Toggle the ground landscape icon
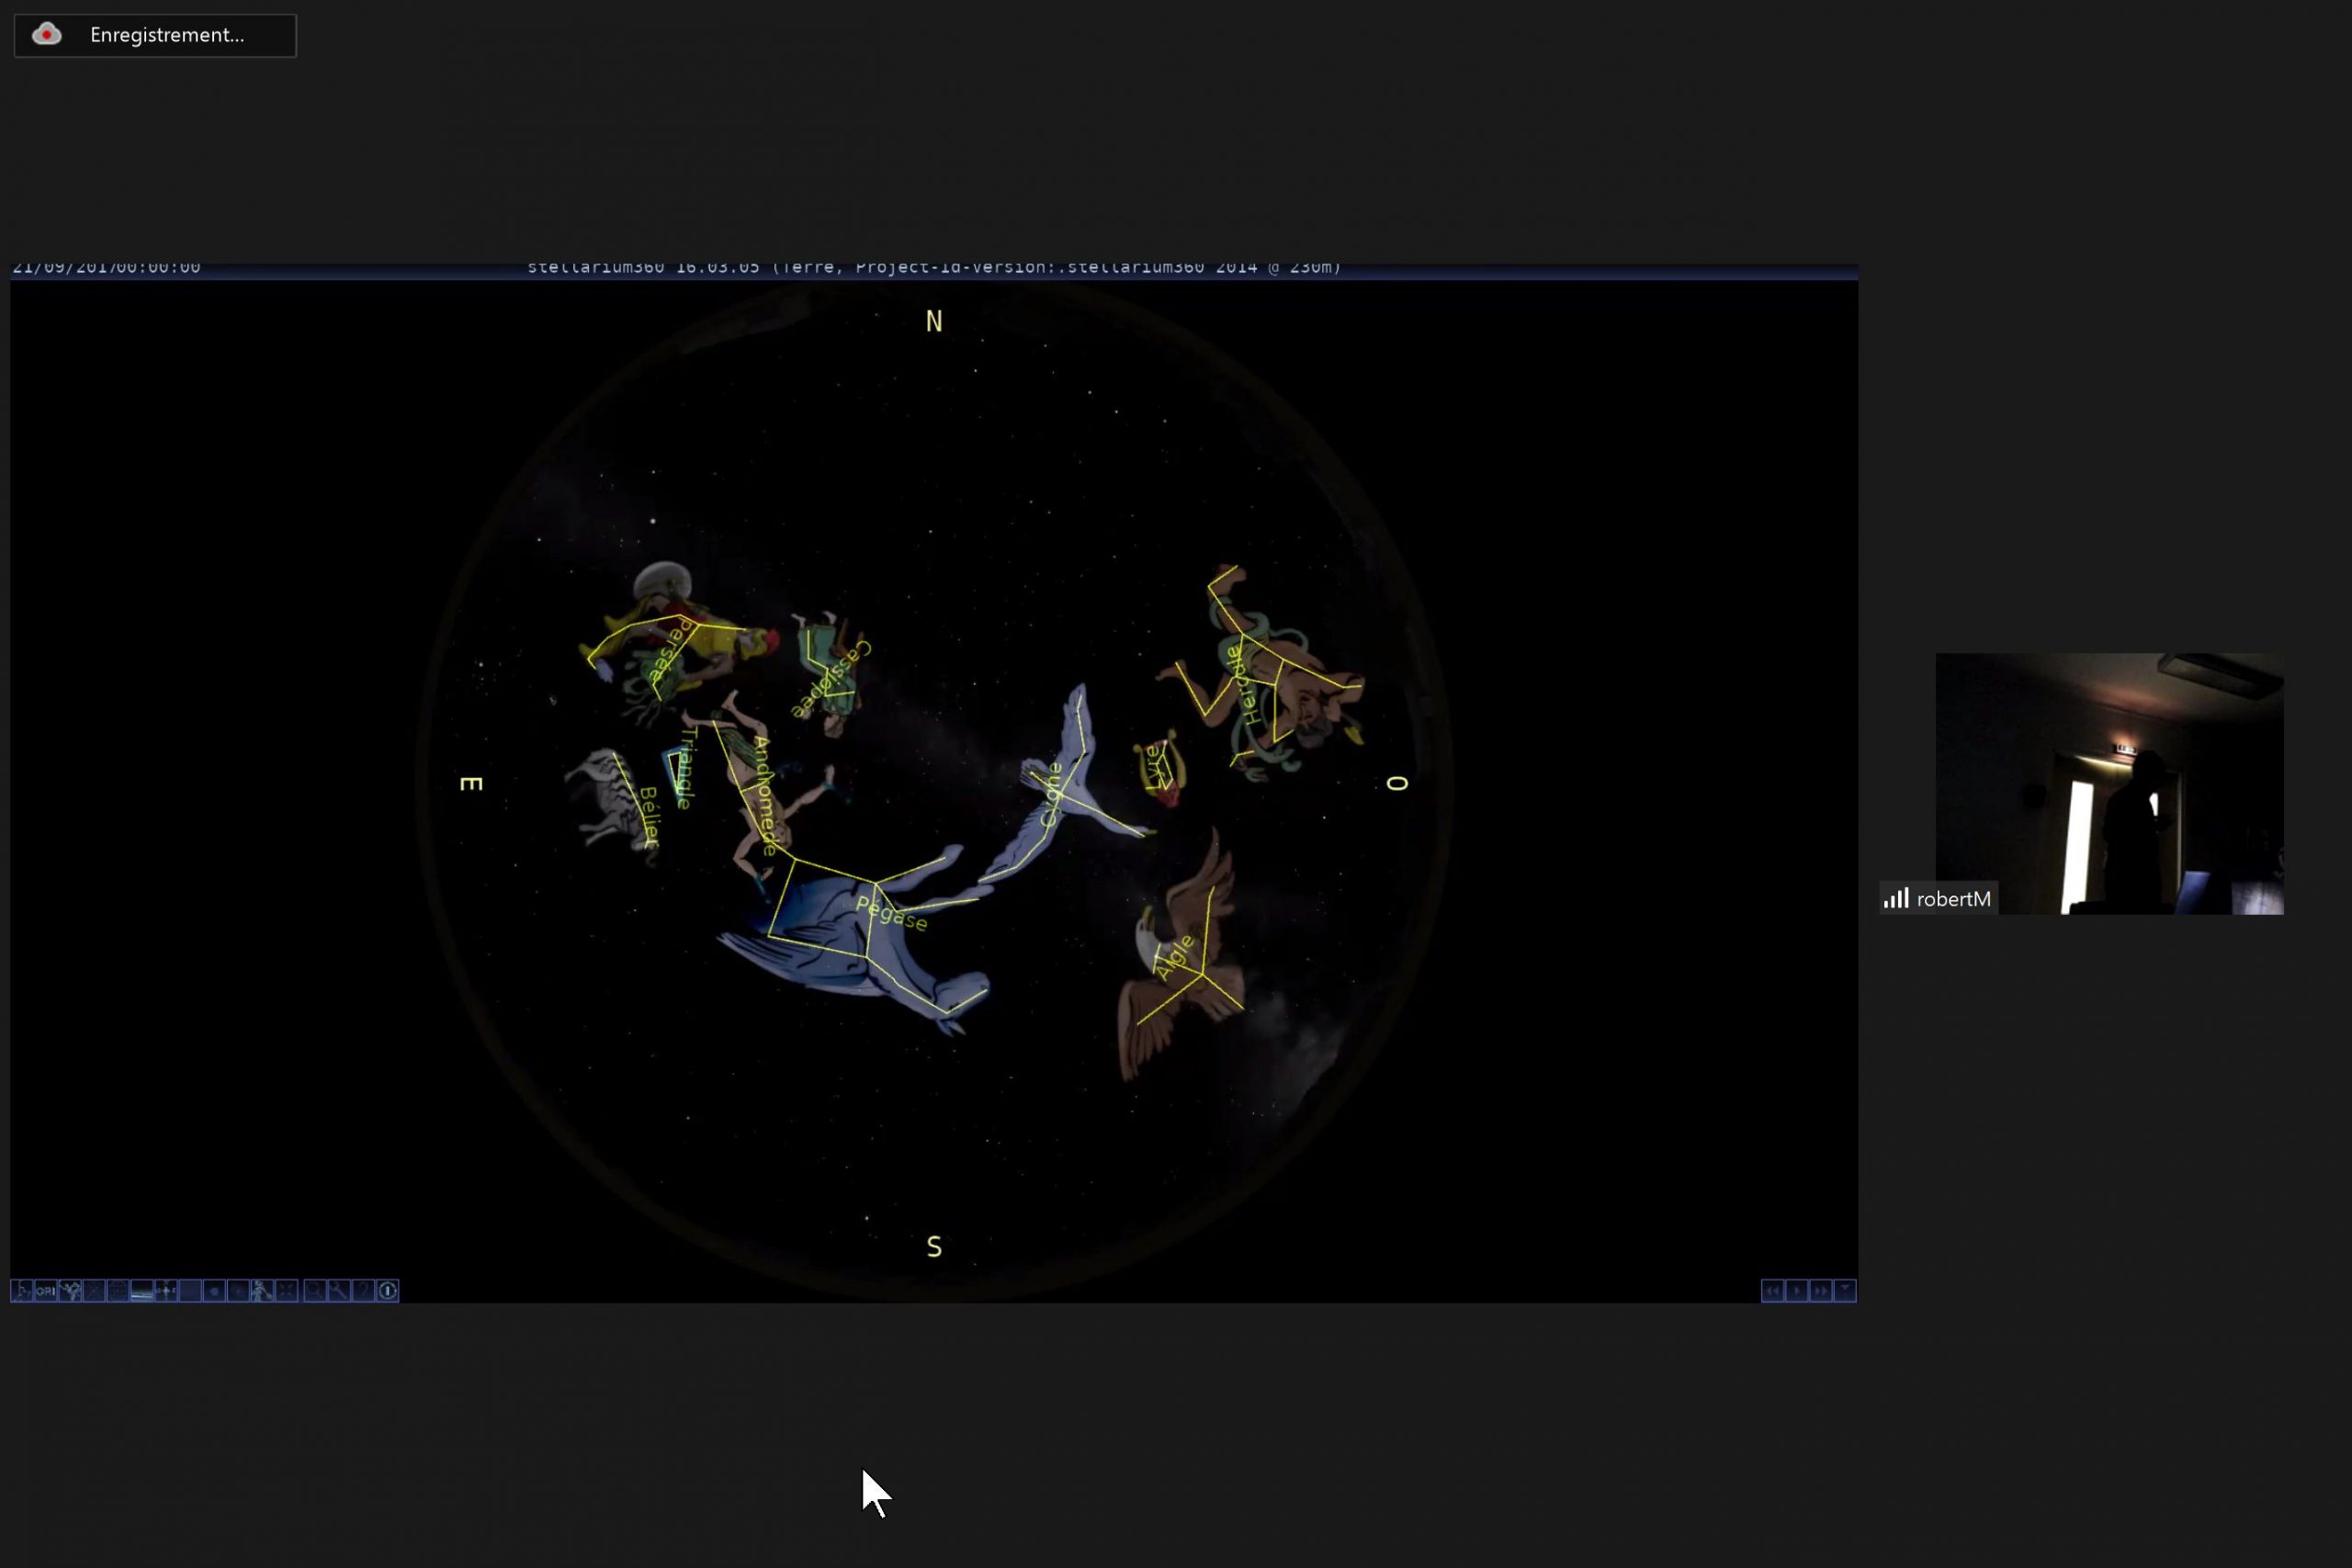2352x1568 pixels. [142, 1291]
